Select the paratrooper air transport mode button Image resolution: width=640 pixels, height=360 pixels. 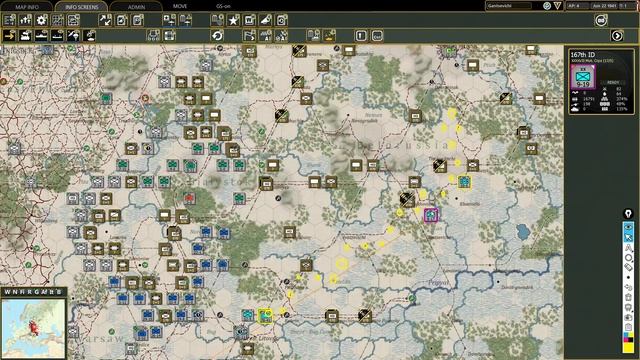click(x=73, y=36)
